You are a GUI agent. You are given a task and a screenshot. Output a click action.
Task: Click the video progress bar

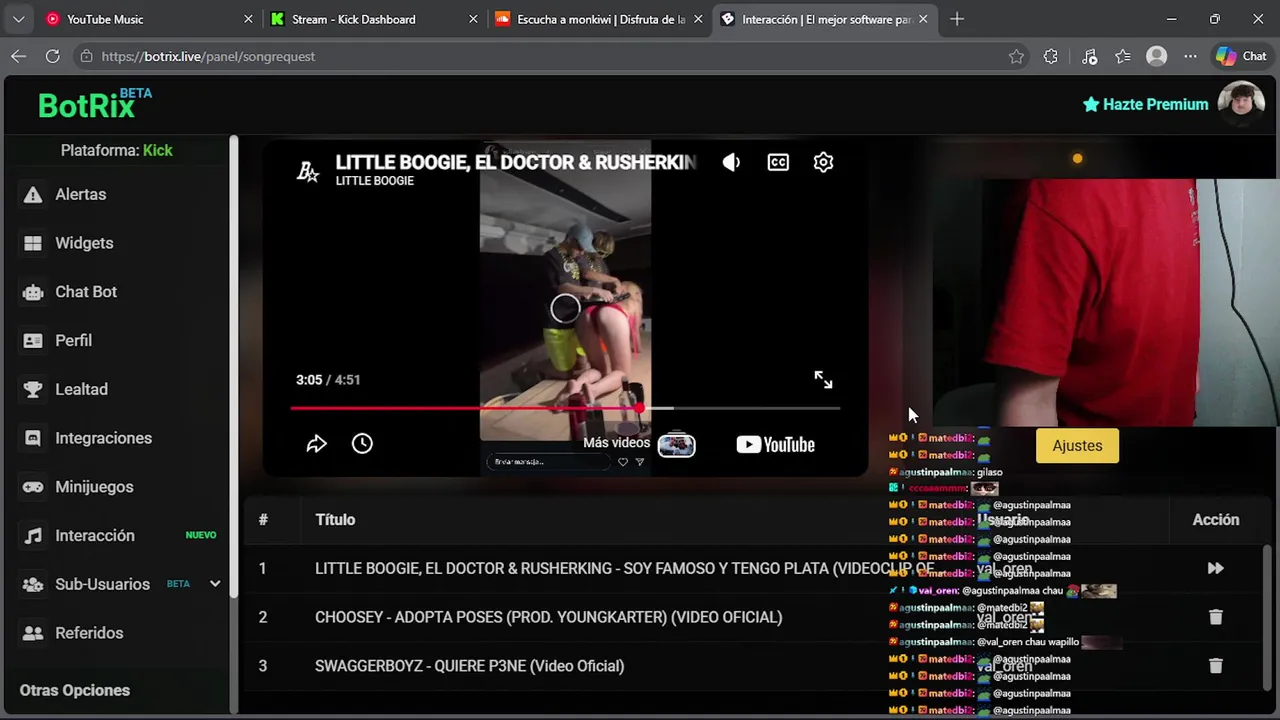tap(565, 408)
